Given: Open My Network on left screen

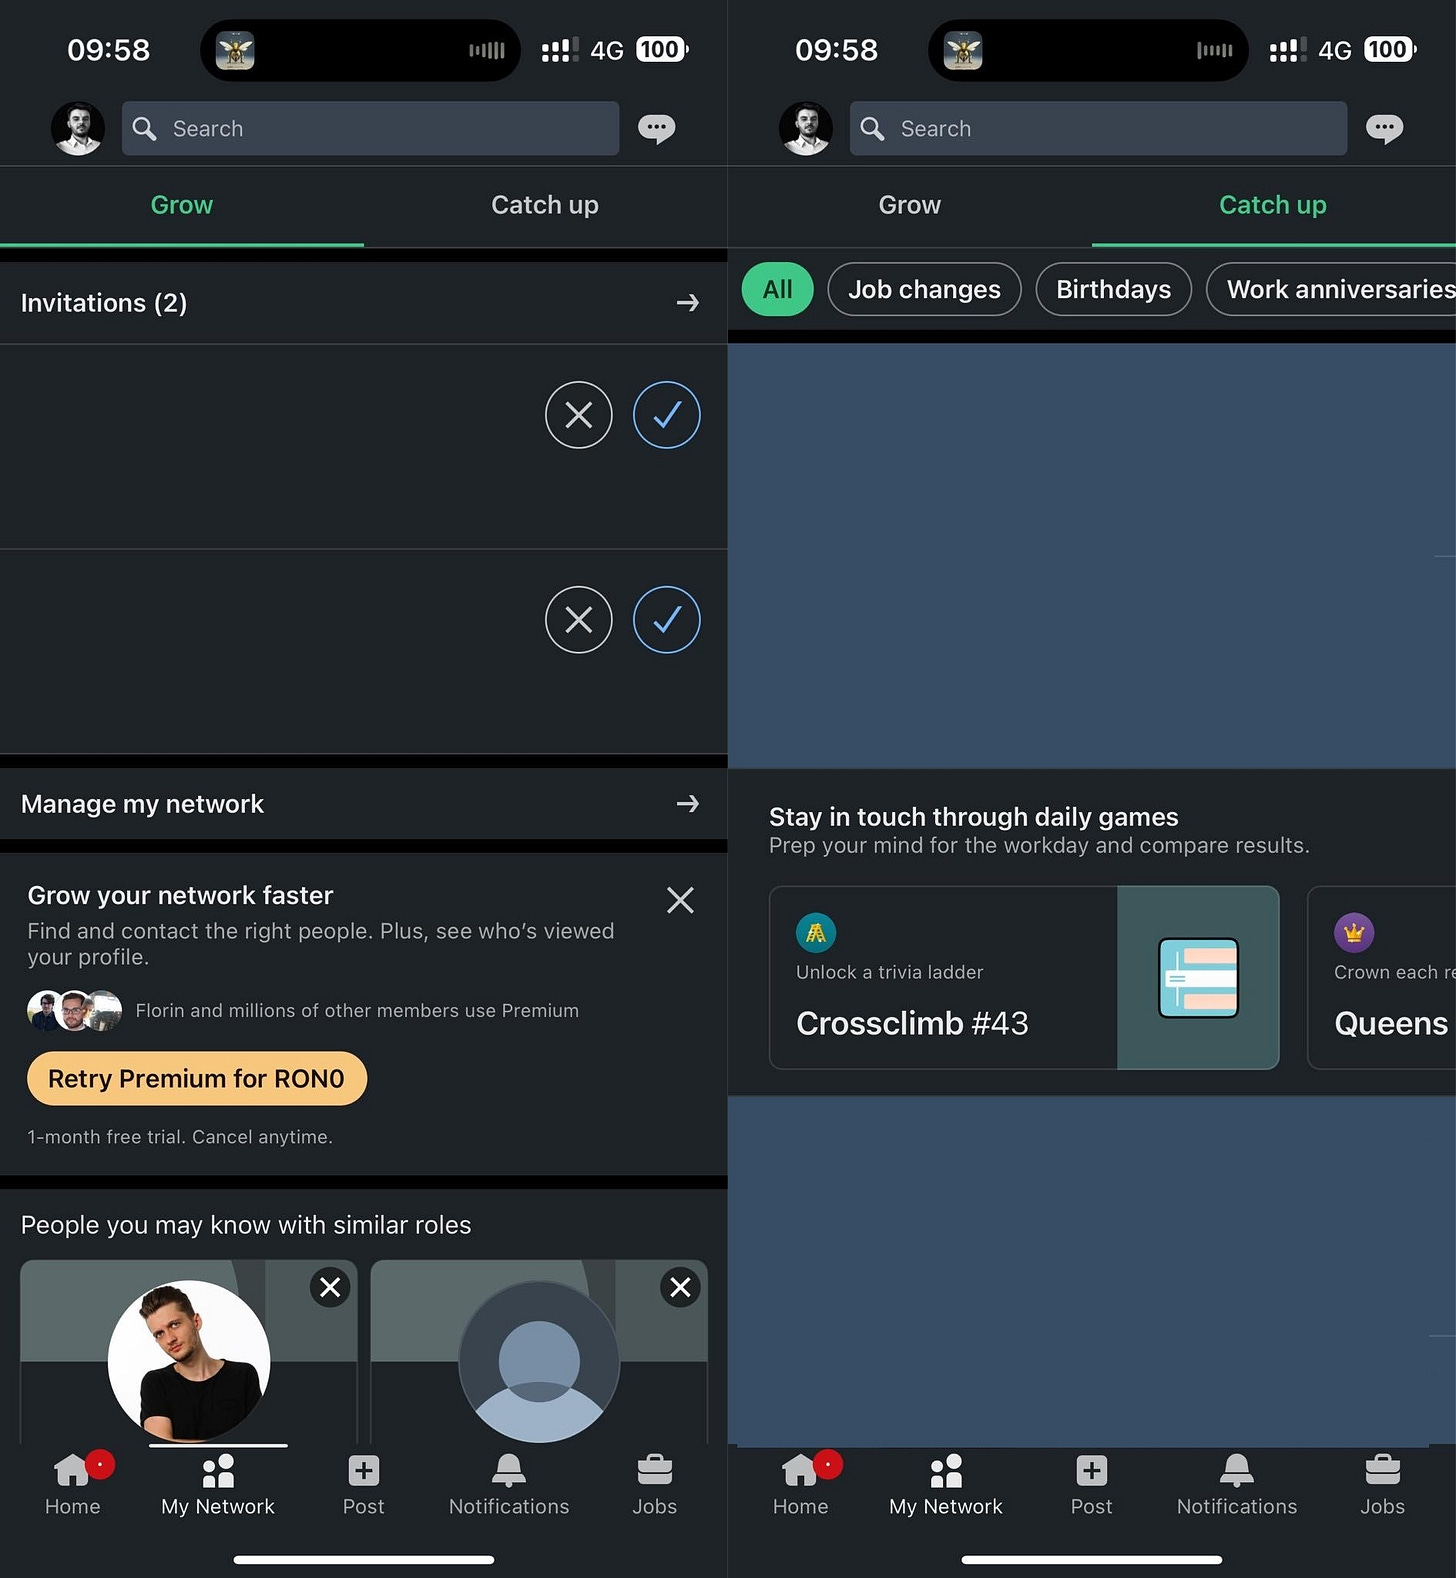Looking at the screenshot, I should click(218, 1486).
